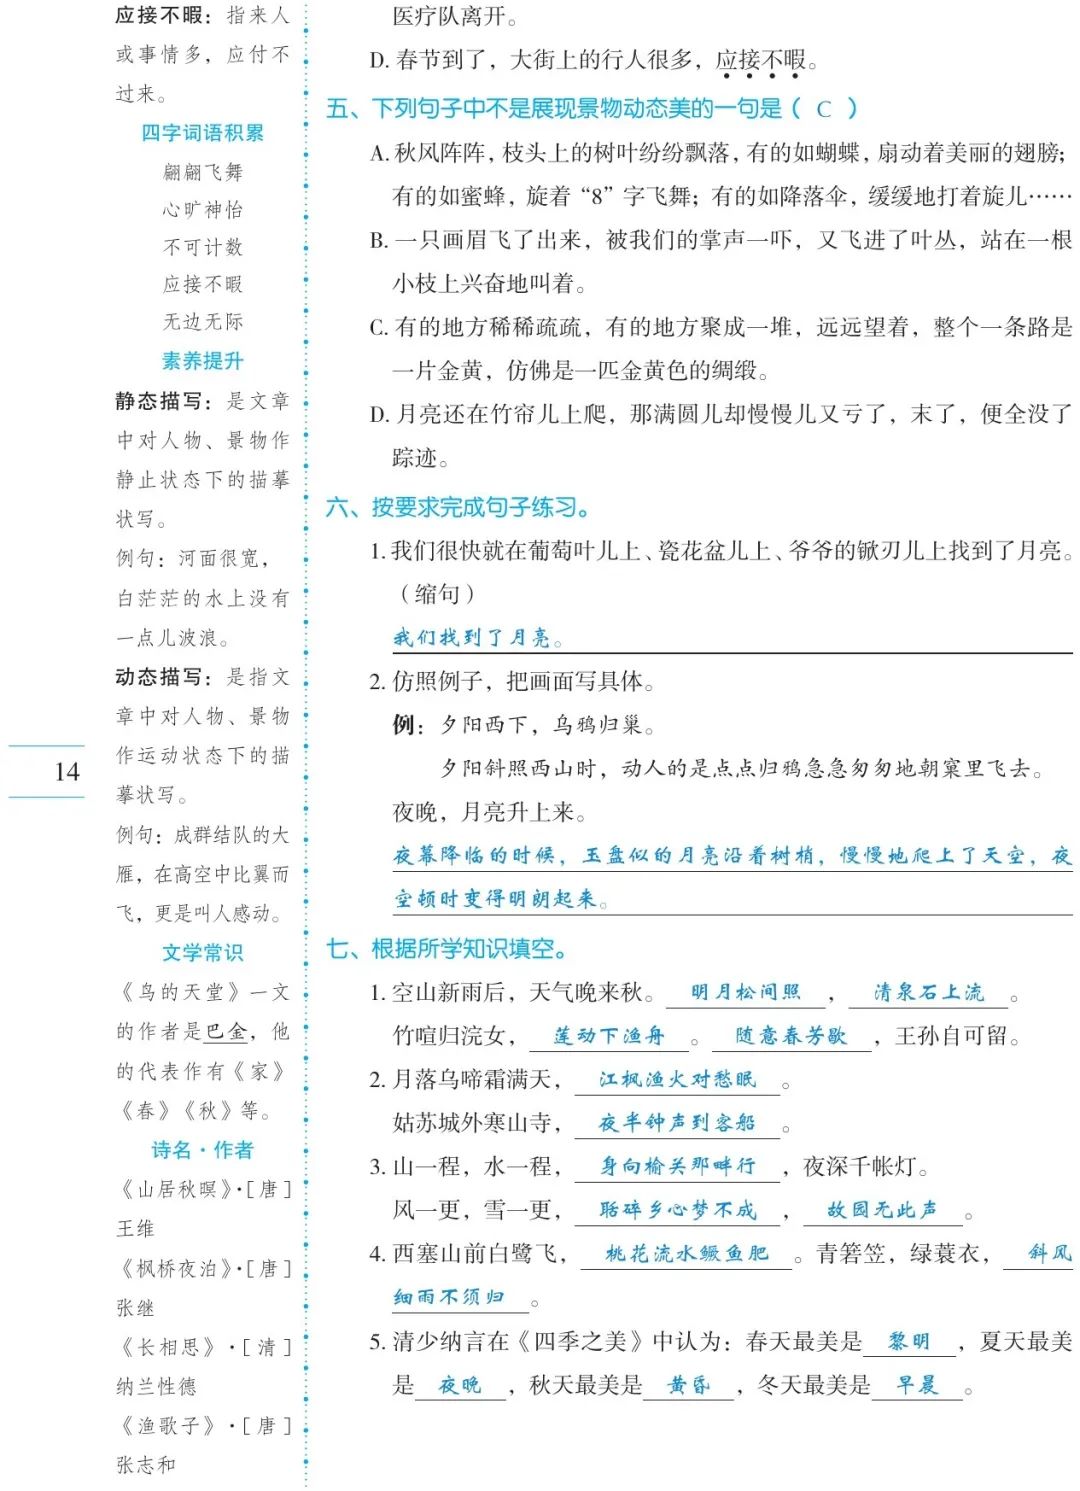
Task: Click the dotted phrase 应接不暇 in option D
Action: [760, 60]
